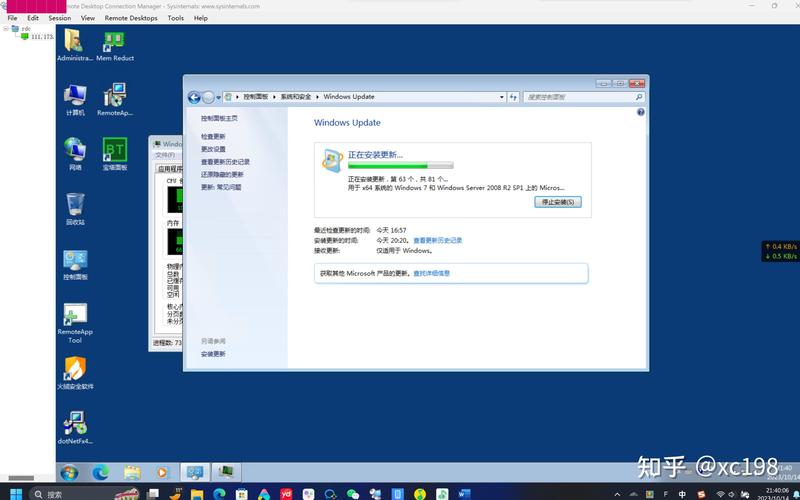Open Microsoft Store on host taskbar

coord(242,494)
